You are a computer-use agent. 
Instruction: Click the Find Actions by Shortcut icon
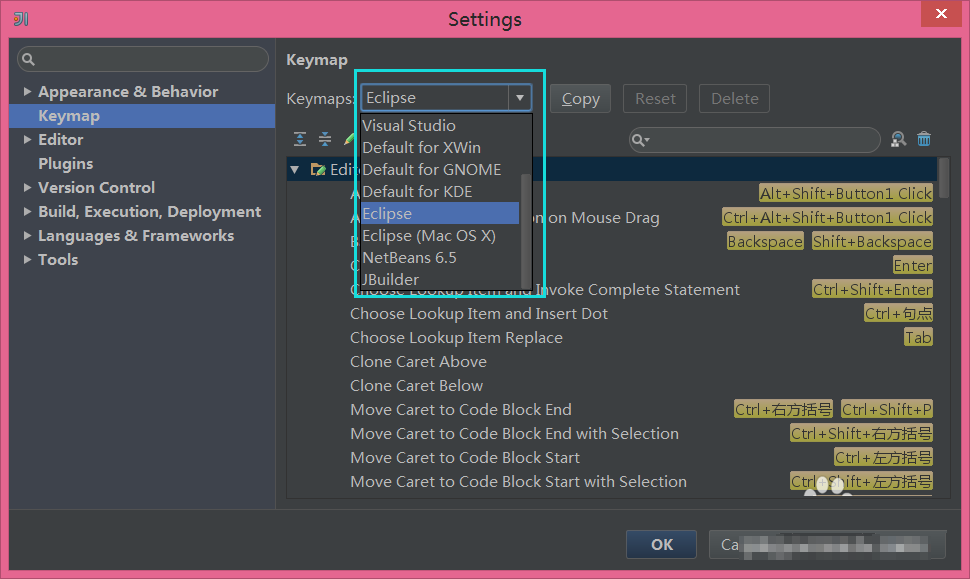point(898,139)
